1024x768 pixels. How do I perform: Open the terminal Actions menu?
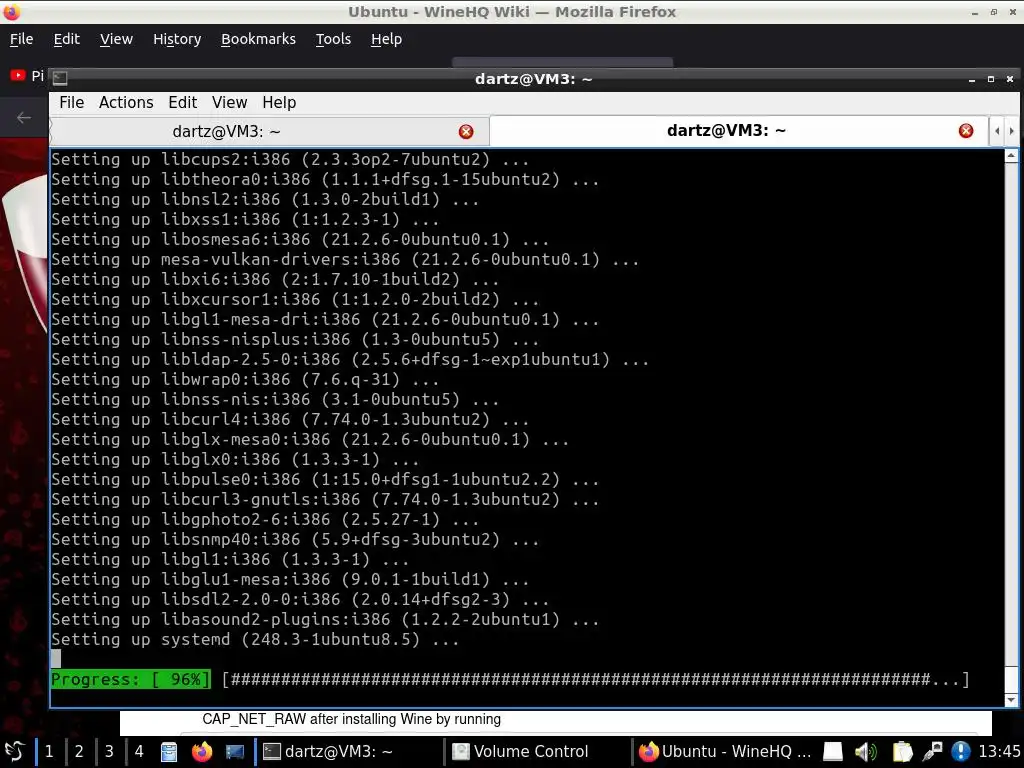pos(126,103)
